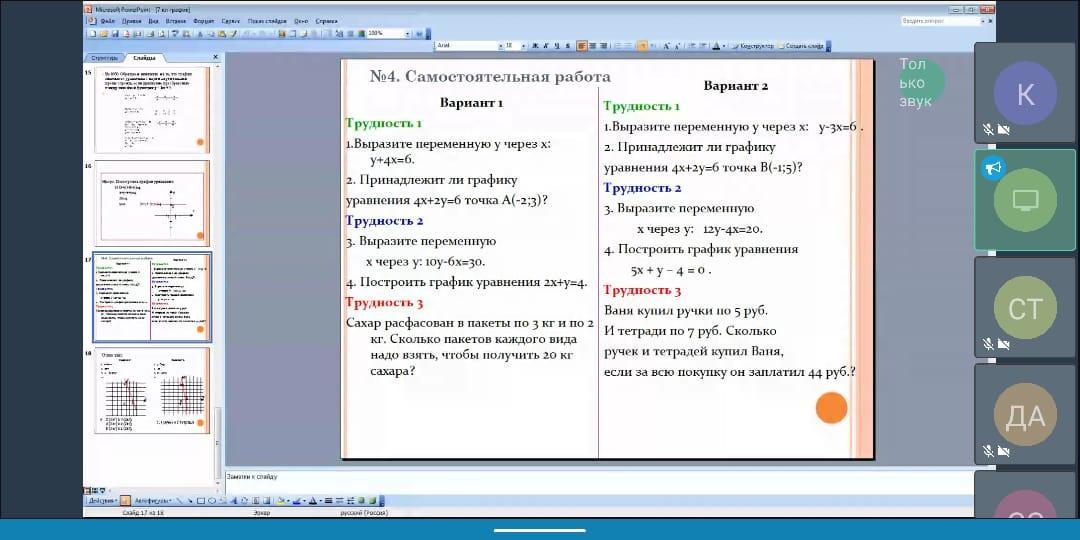
Task: Increase font size with large A icon
Action: pyautogui.click(x=666, y=46)
